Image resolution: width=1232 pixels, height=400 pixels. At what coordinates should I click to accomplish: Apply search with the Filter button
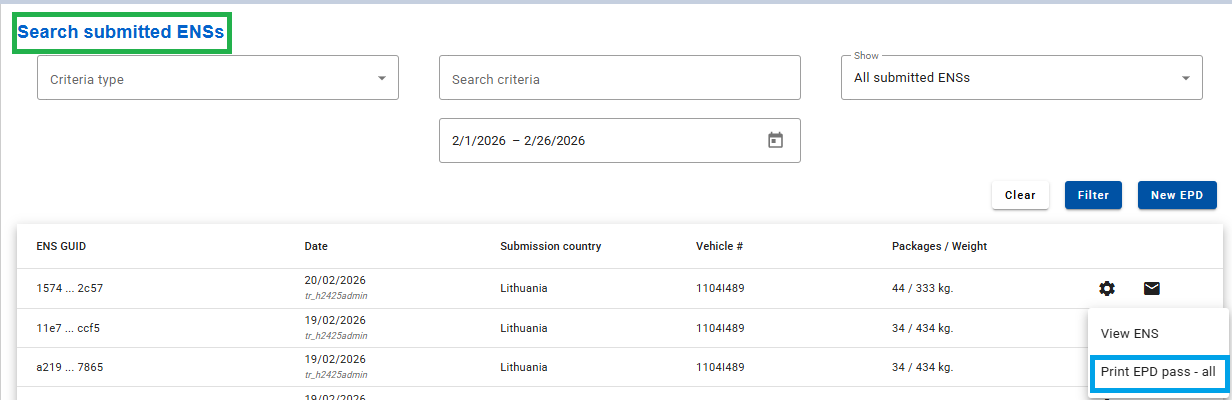tap(1093, 195)
